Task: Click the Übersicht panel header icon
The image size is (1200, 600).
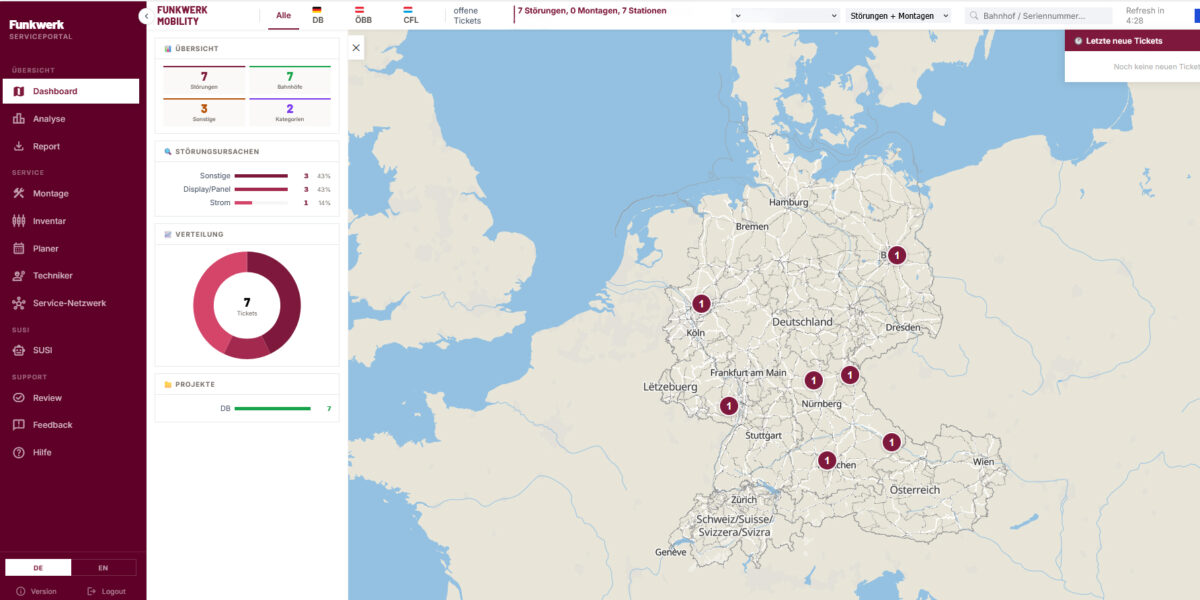Action: (x=168, y=49)
